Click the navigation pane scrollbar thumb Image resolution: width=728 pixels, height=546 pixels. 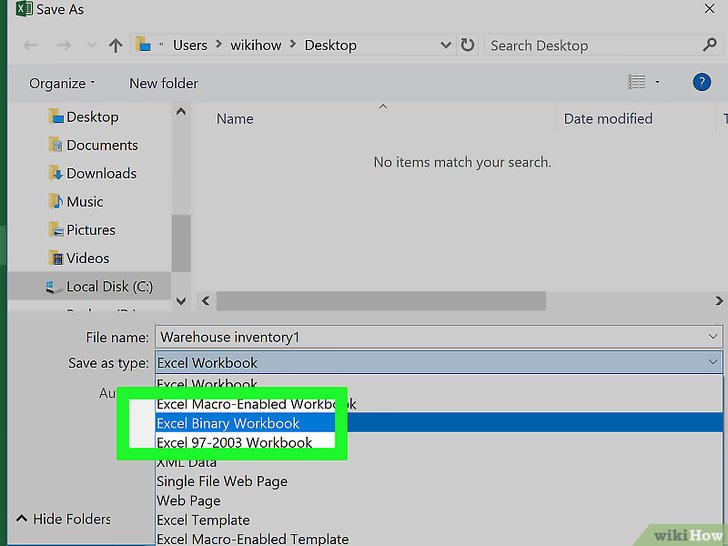point(181,243)
